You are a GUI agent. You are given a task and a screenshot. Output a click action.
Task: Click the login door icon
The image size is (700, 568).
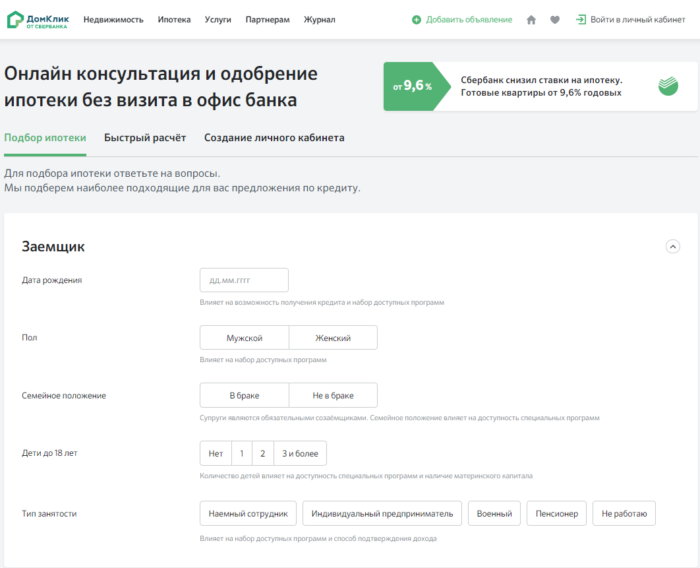(x=580, y=20)
